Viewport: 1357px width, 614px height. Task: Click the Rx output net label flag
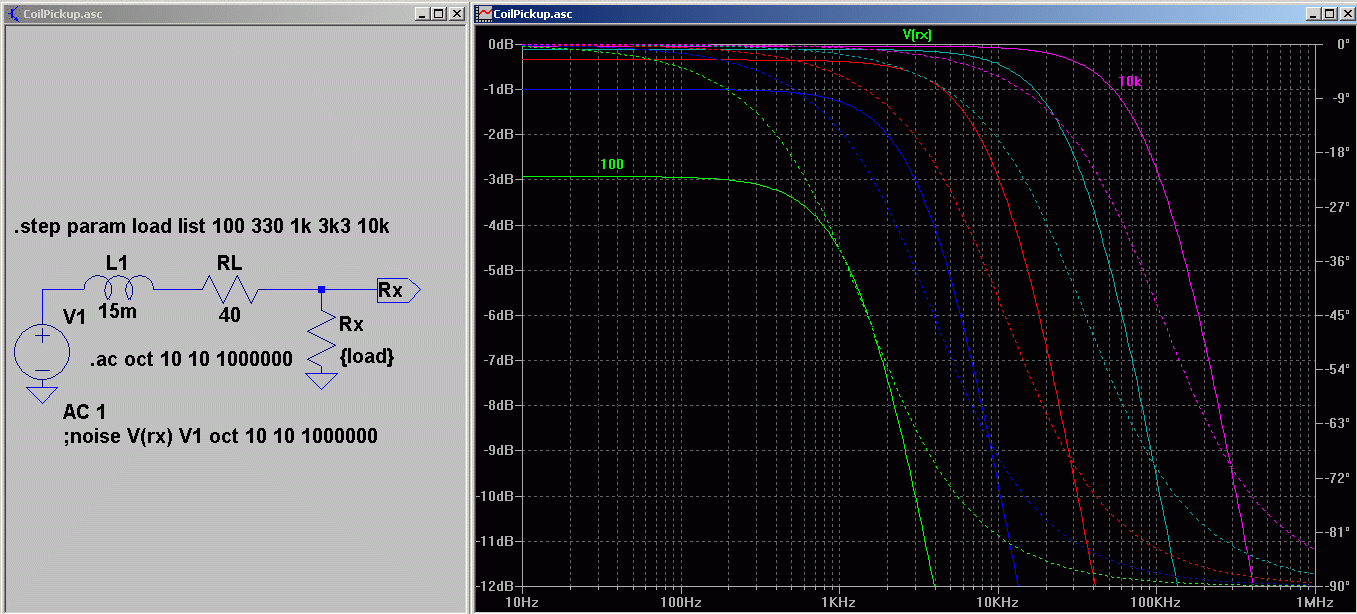pos(397,290)
